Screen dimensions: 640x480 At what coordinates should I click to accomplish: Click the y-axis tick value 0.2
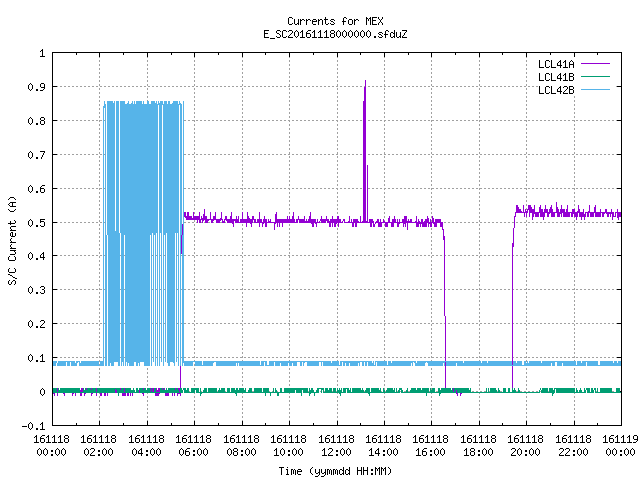pyautogui.click(x=36, y=324)
